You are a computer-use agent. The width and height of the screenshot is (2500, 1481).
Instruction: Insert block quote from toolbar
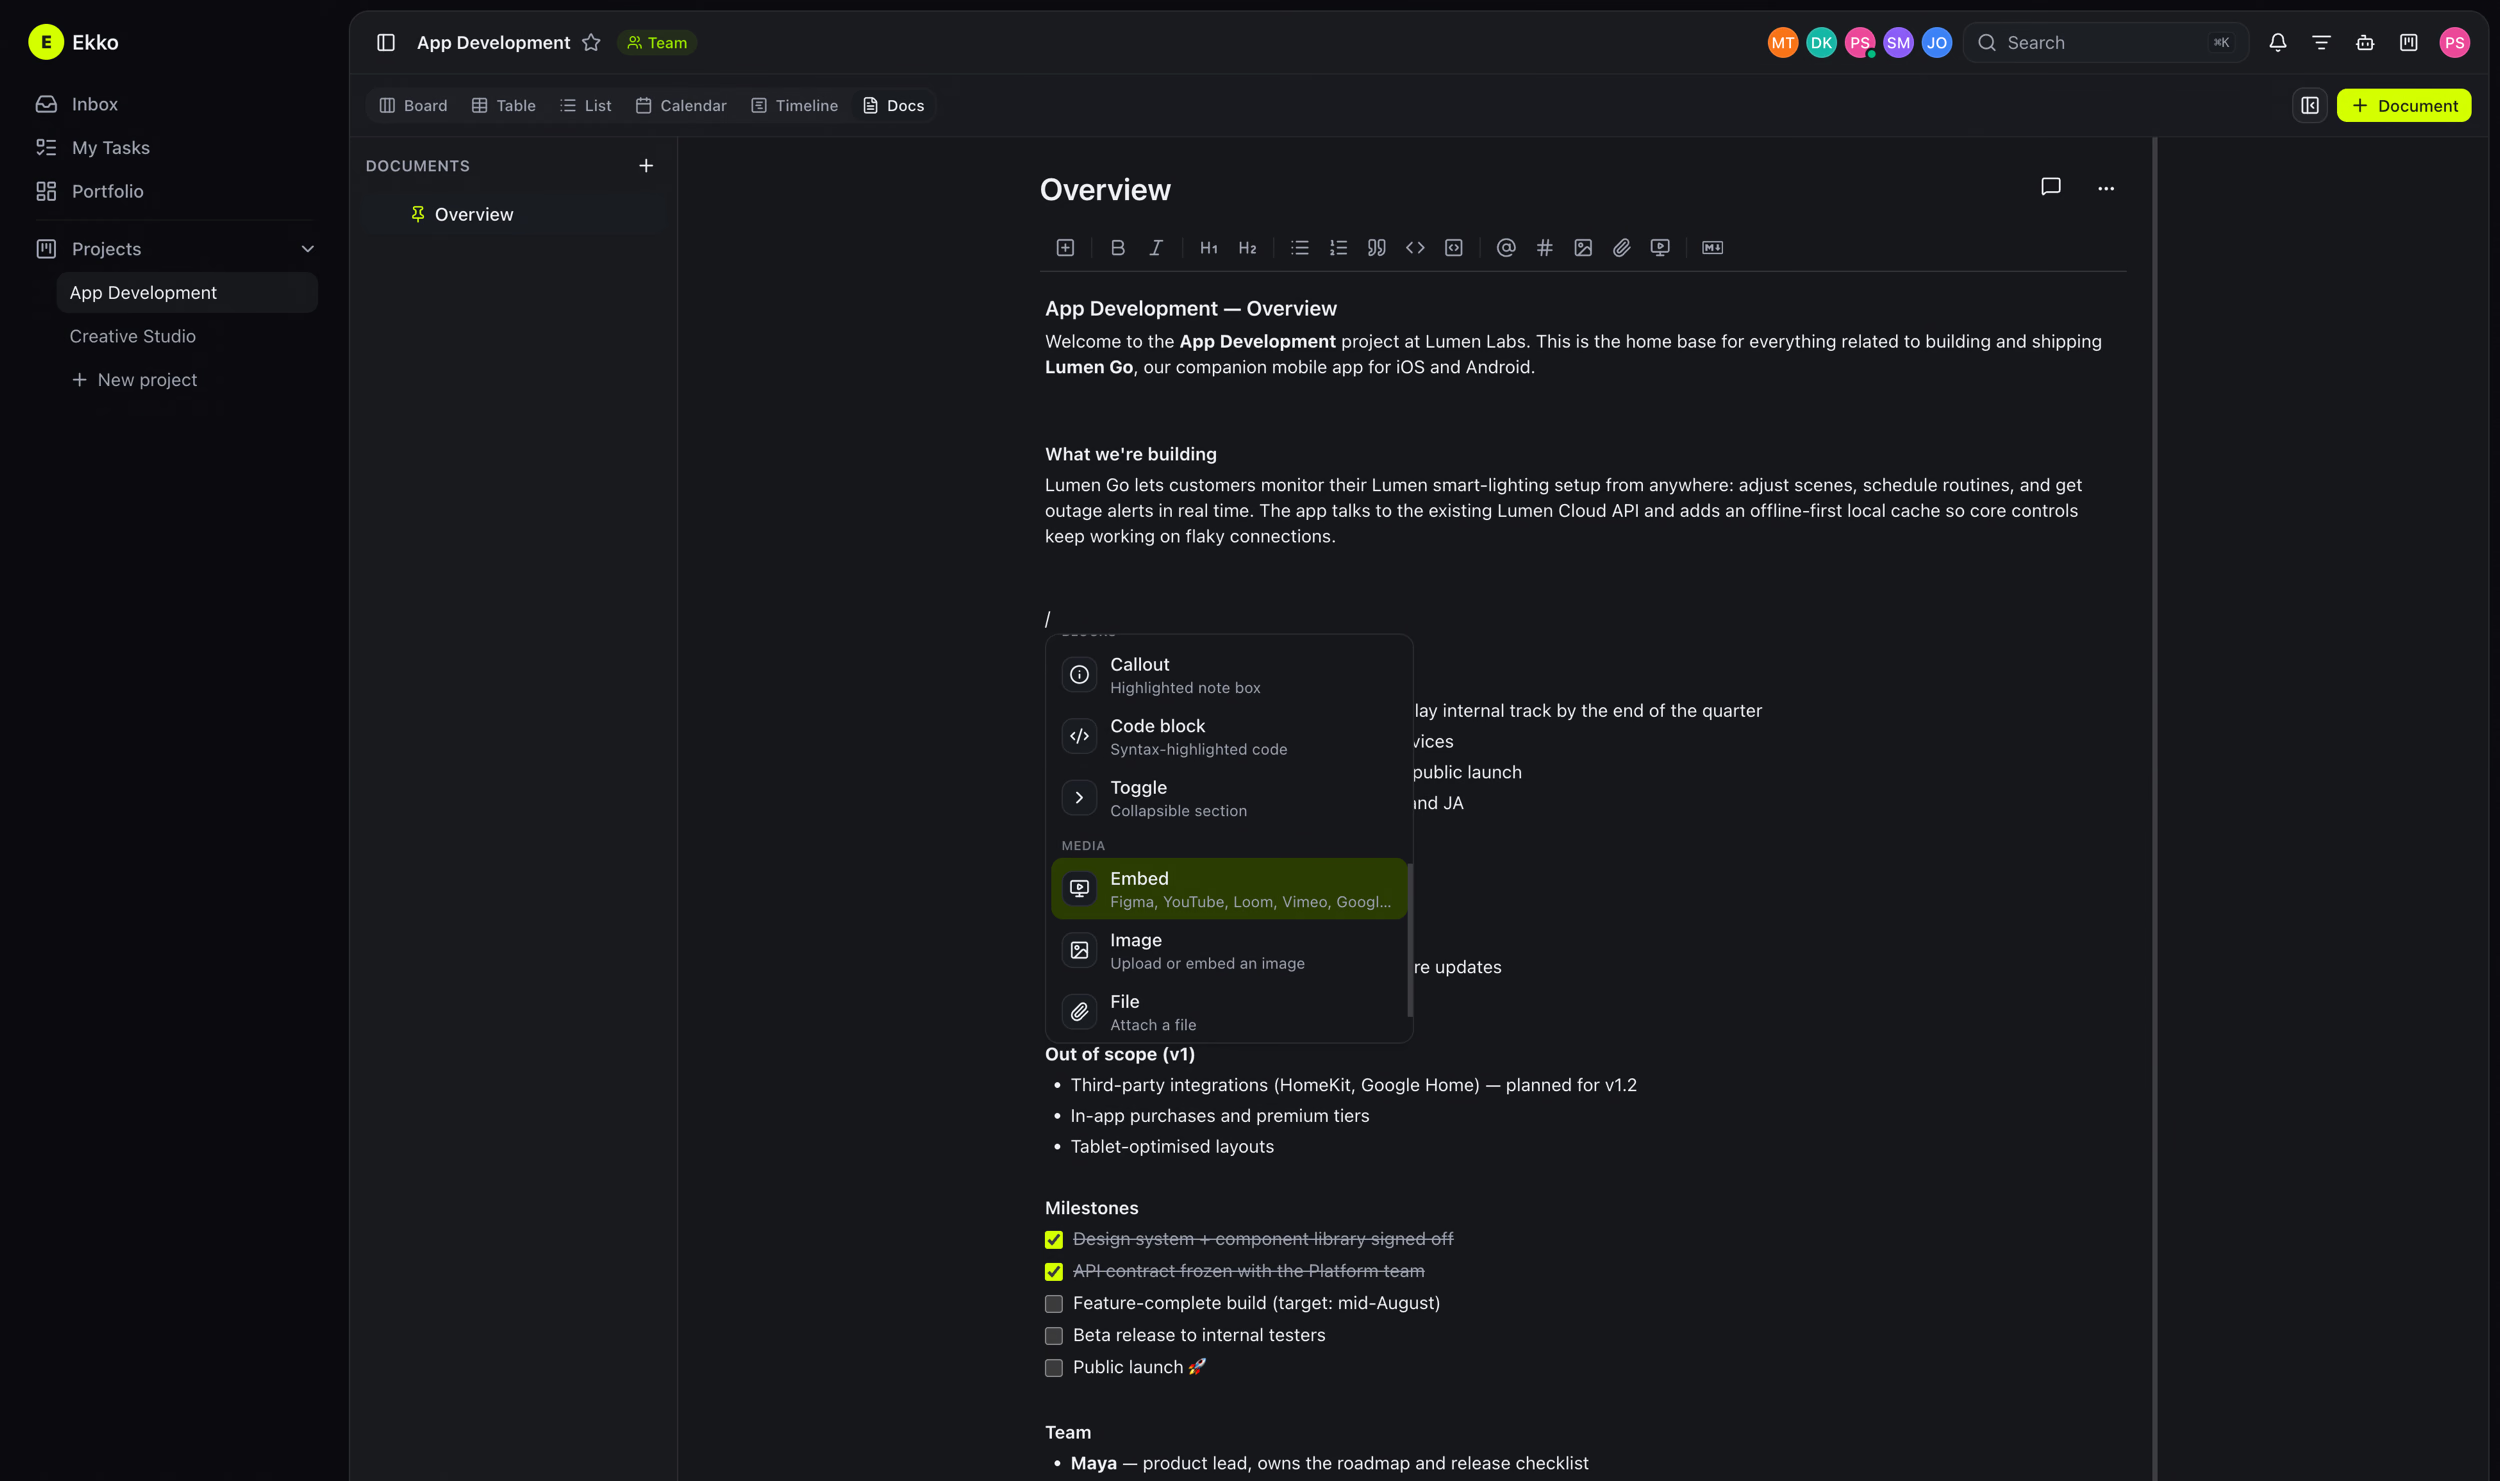click(1376, 247)
